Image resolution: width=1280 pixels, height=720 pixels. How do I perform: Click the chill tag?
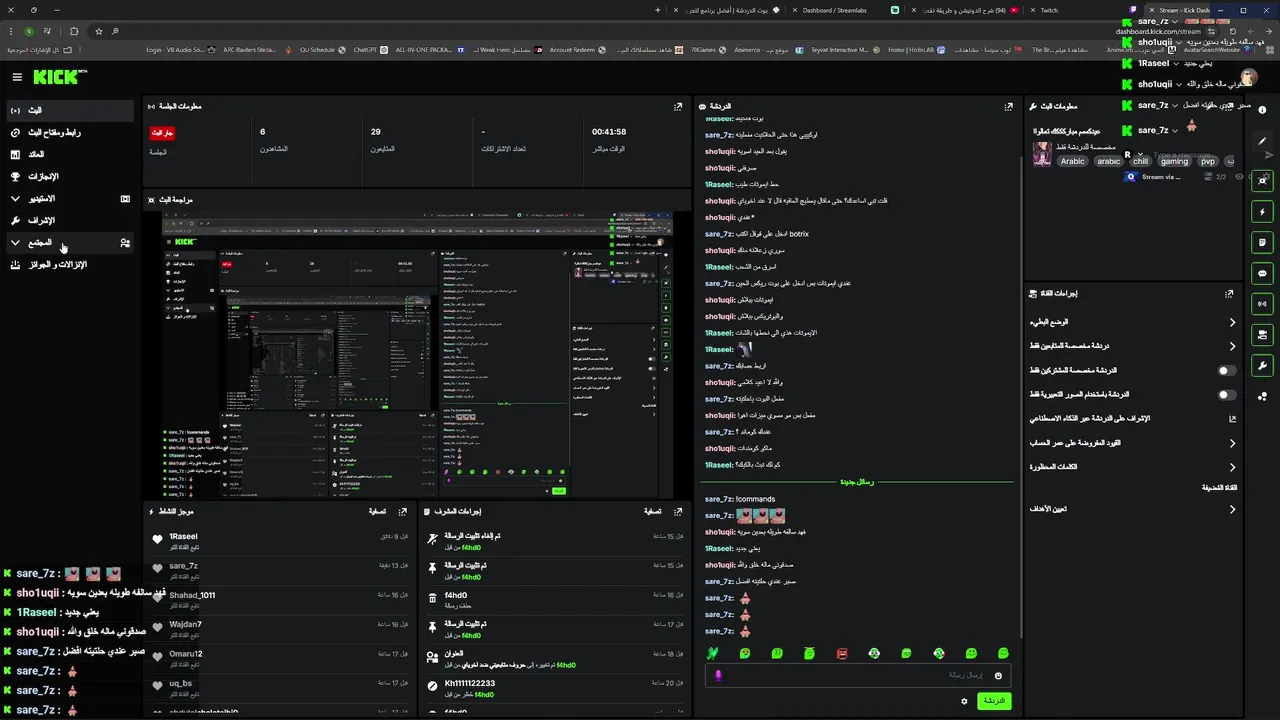click(x=1140, y=161)
